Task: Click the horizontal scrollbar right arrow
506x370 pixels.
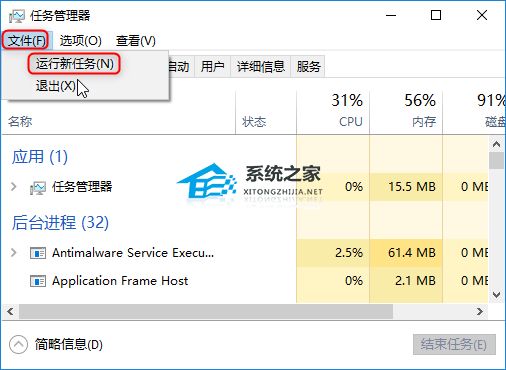Action: coord(480,312)
